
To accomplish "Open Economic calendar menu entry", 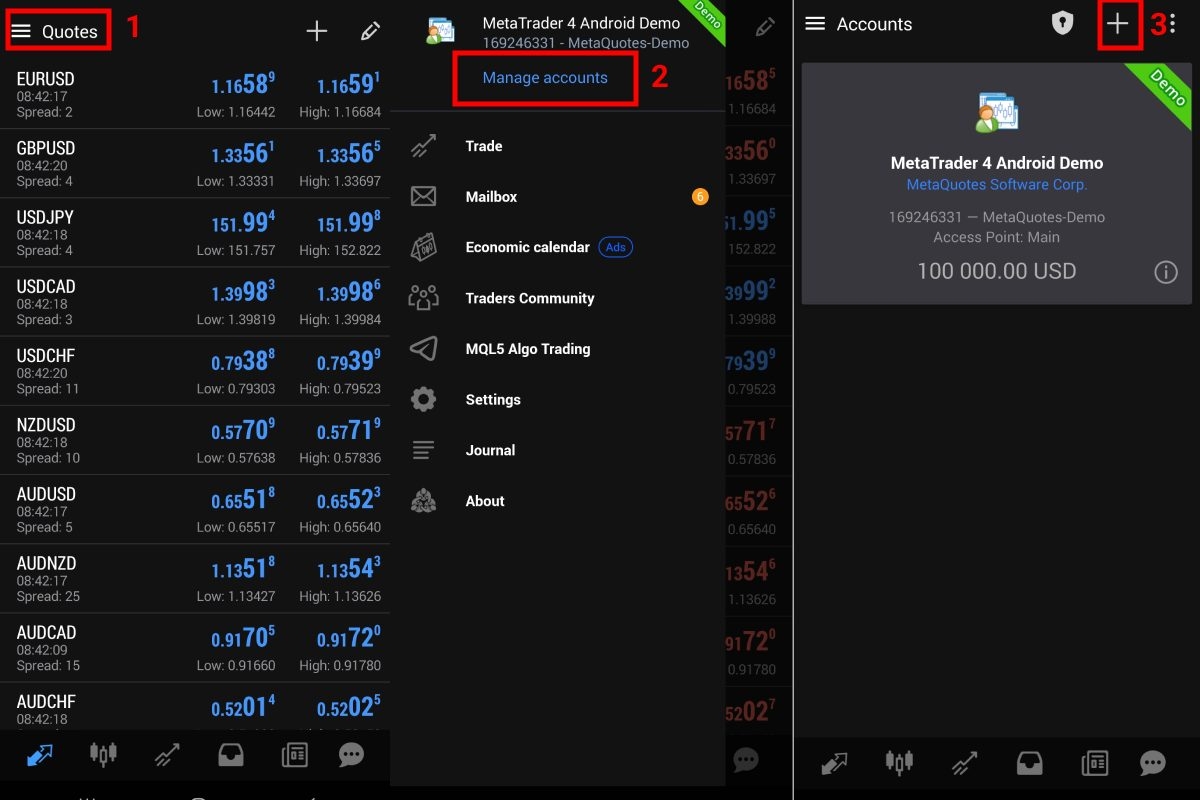I will point(527,247).
